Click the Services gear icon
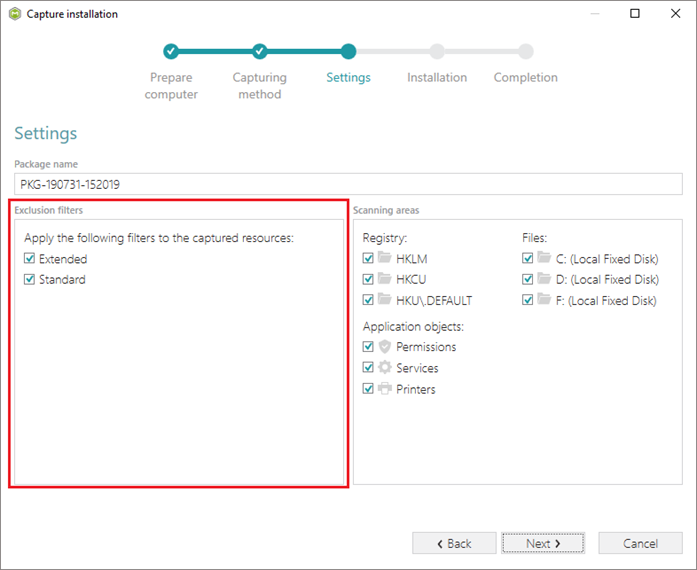The image size is (697, 570). coord(385,367)
